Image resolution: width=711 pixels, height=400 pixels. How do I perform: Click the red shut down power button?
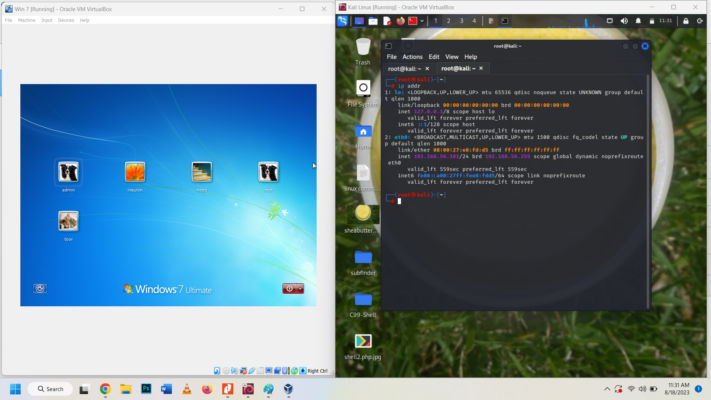(x=289, y=288)
